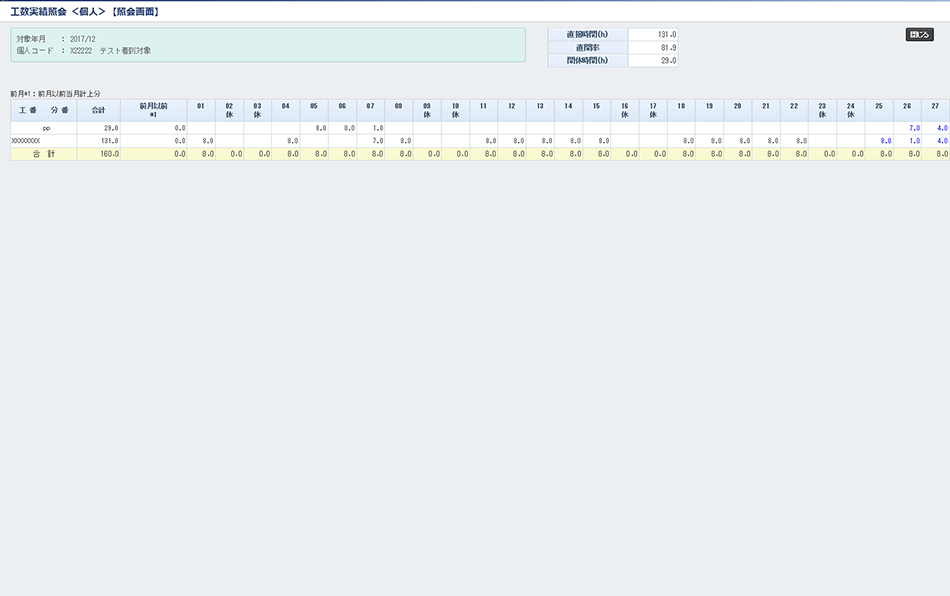Image resolution: width=950 pixels, height=596 pixels.
Task: Open the blue 7.0 value in pp row
Action: 914,128
